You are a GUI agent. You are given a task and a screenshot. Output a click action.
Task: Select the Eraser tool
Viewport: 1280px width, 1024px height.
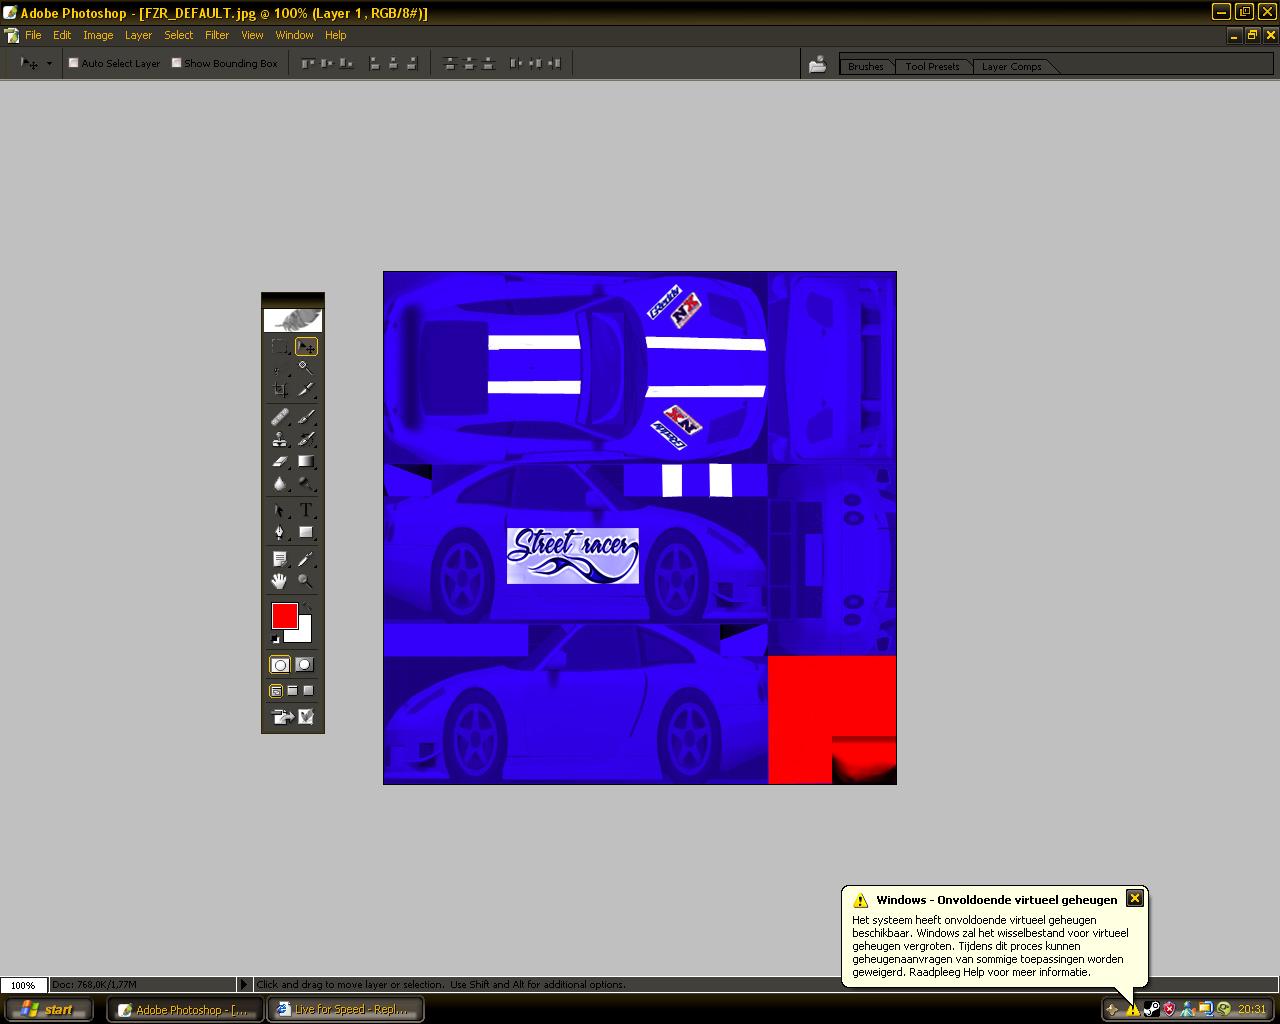[280, 461]
